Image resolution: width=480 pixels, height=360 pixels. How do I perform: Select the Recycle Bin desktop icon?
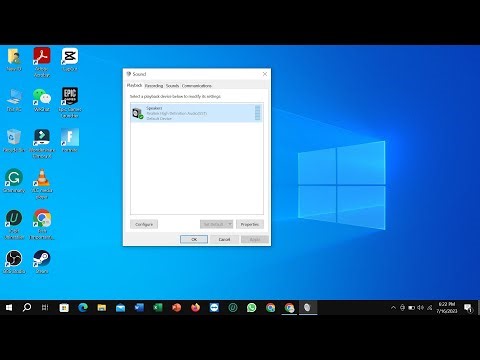pos(14,140)
